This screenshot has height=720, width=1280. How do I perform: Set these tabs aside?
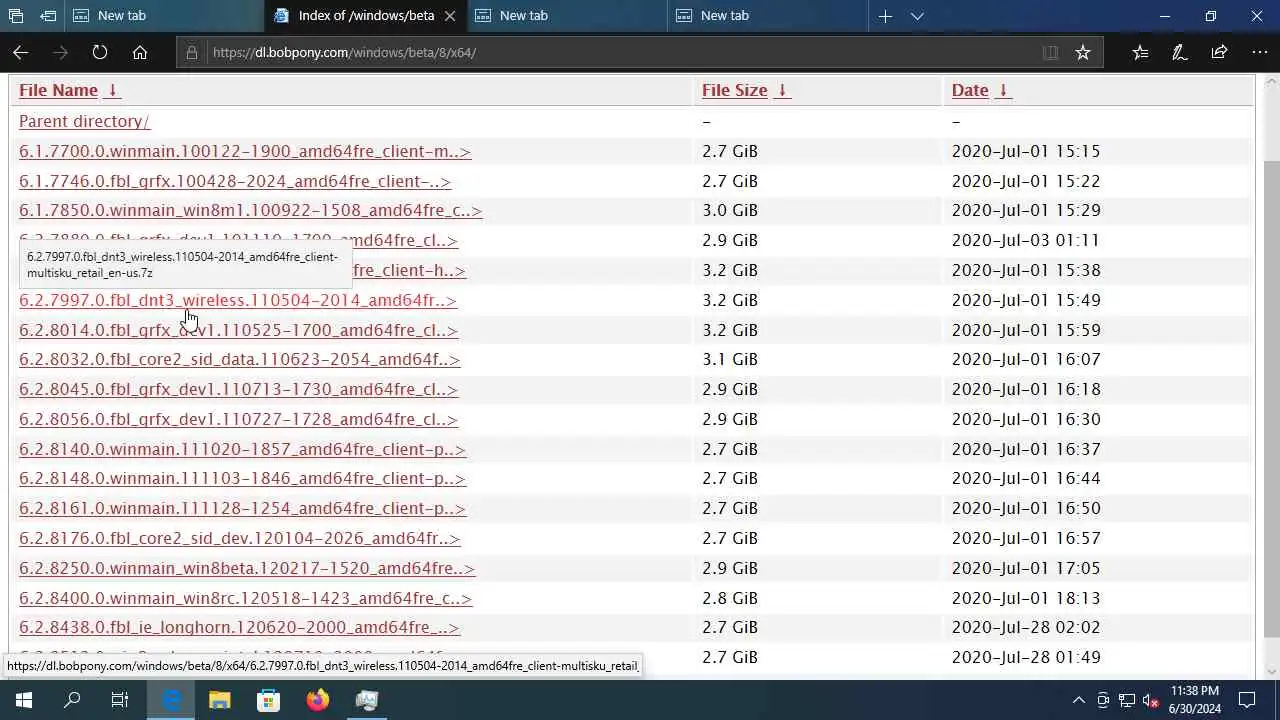point(48,16)
